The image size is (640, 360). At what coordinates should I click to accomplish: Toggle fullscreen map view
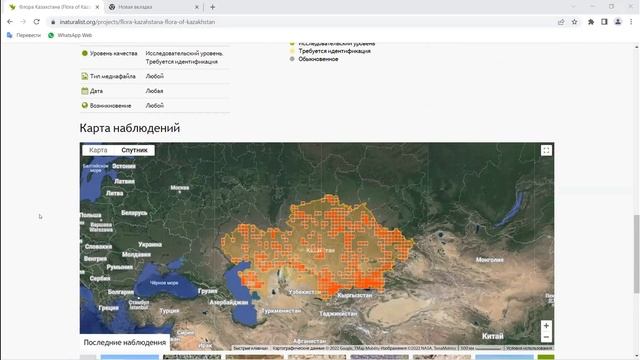546,151
